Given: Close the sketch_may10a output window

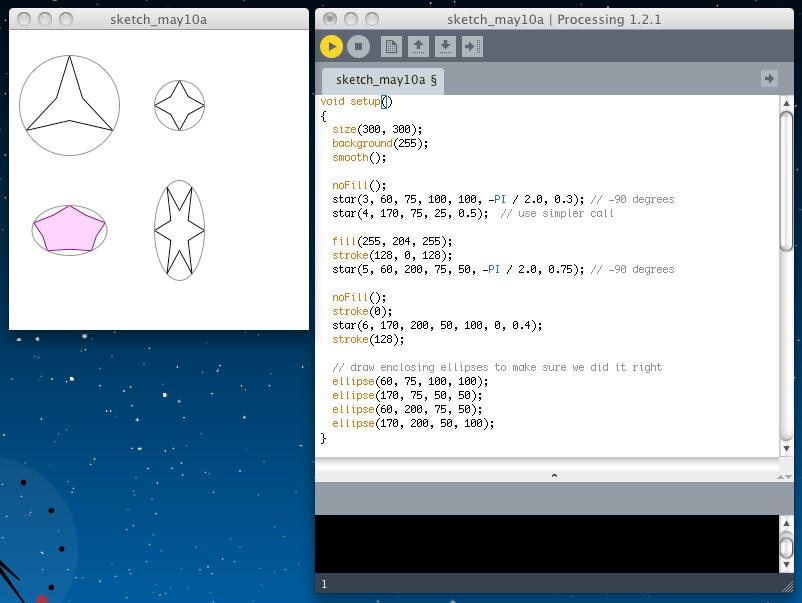Looking at the screenshot, I should click(24, 19).
